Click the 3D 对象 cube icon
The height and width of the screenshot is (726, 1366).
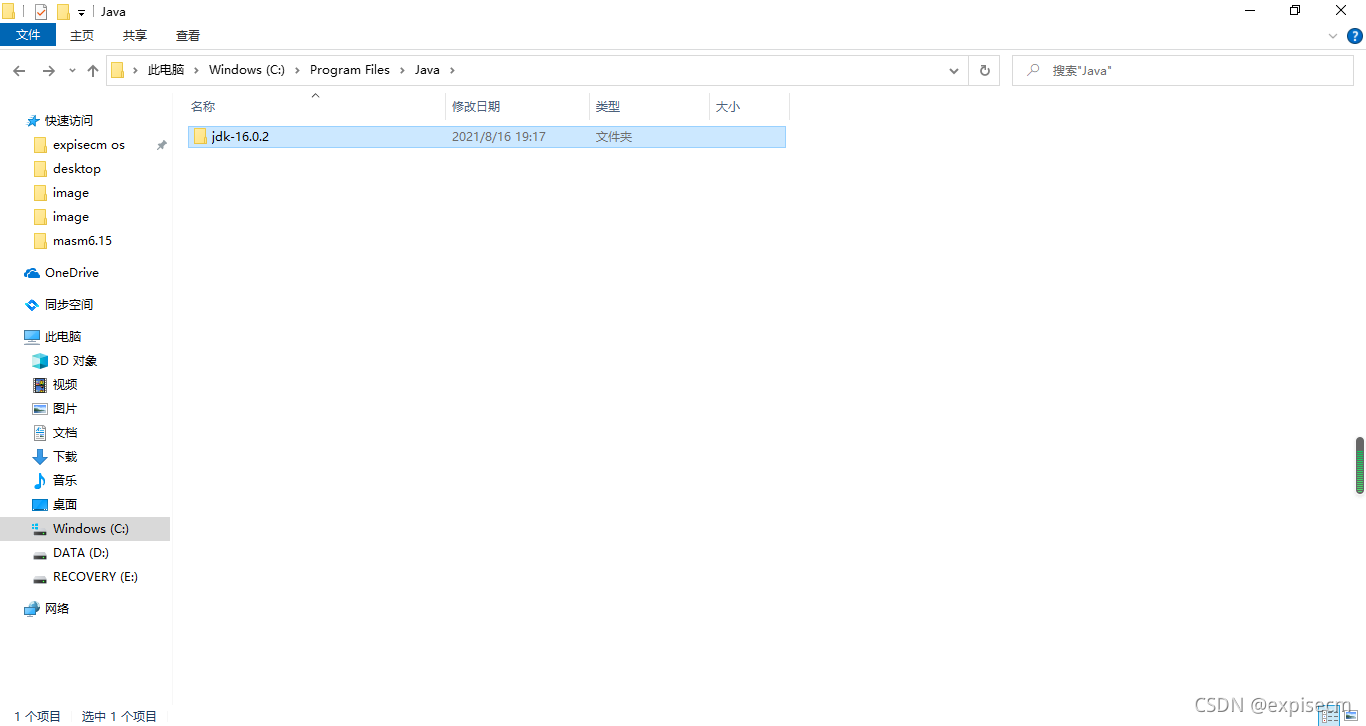coord(40,361)
